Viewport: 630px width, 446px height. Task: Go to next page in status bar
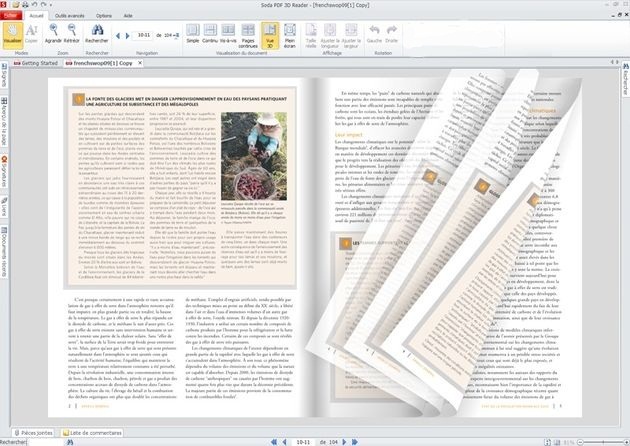pos(344,442)
